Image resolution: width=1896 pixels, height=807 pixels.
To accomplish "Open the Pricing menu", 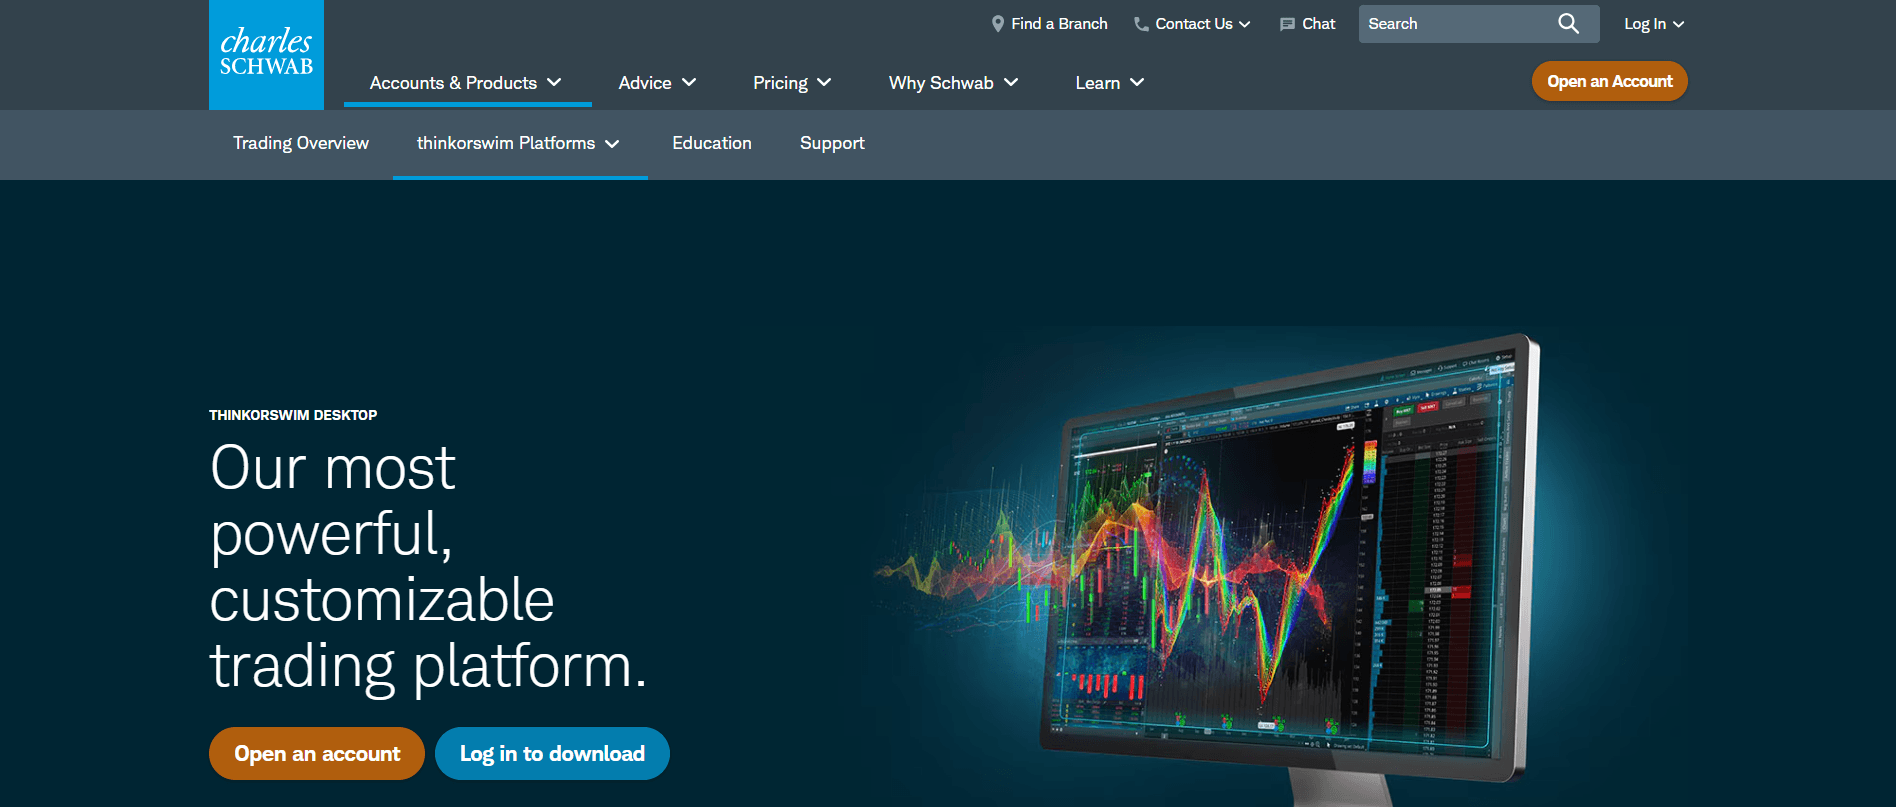I will [792, 83].
